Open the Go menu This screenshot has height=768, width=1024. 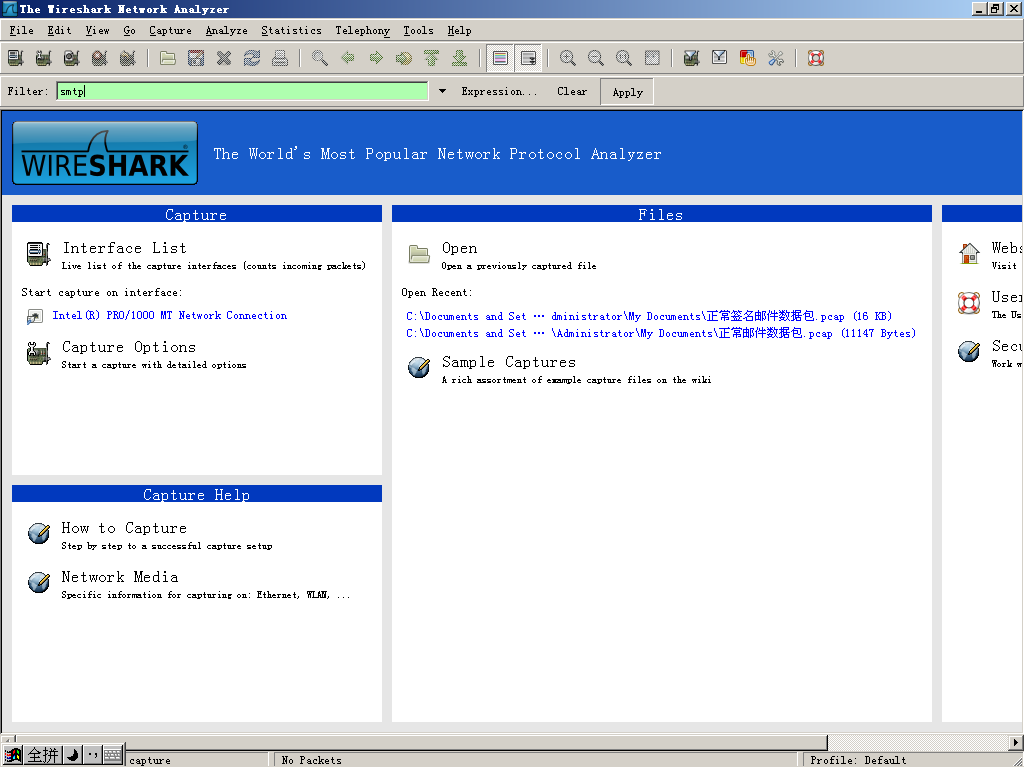129,31
